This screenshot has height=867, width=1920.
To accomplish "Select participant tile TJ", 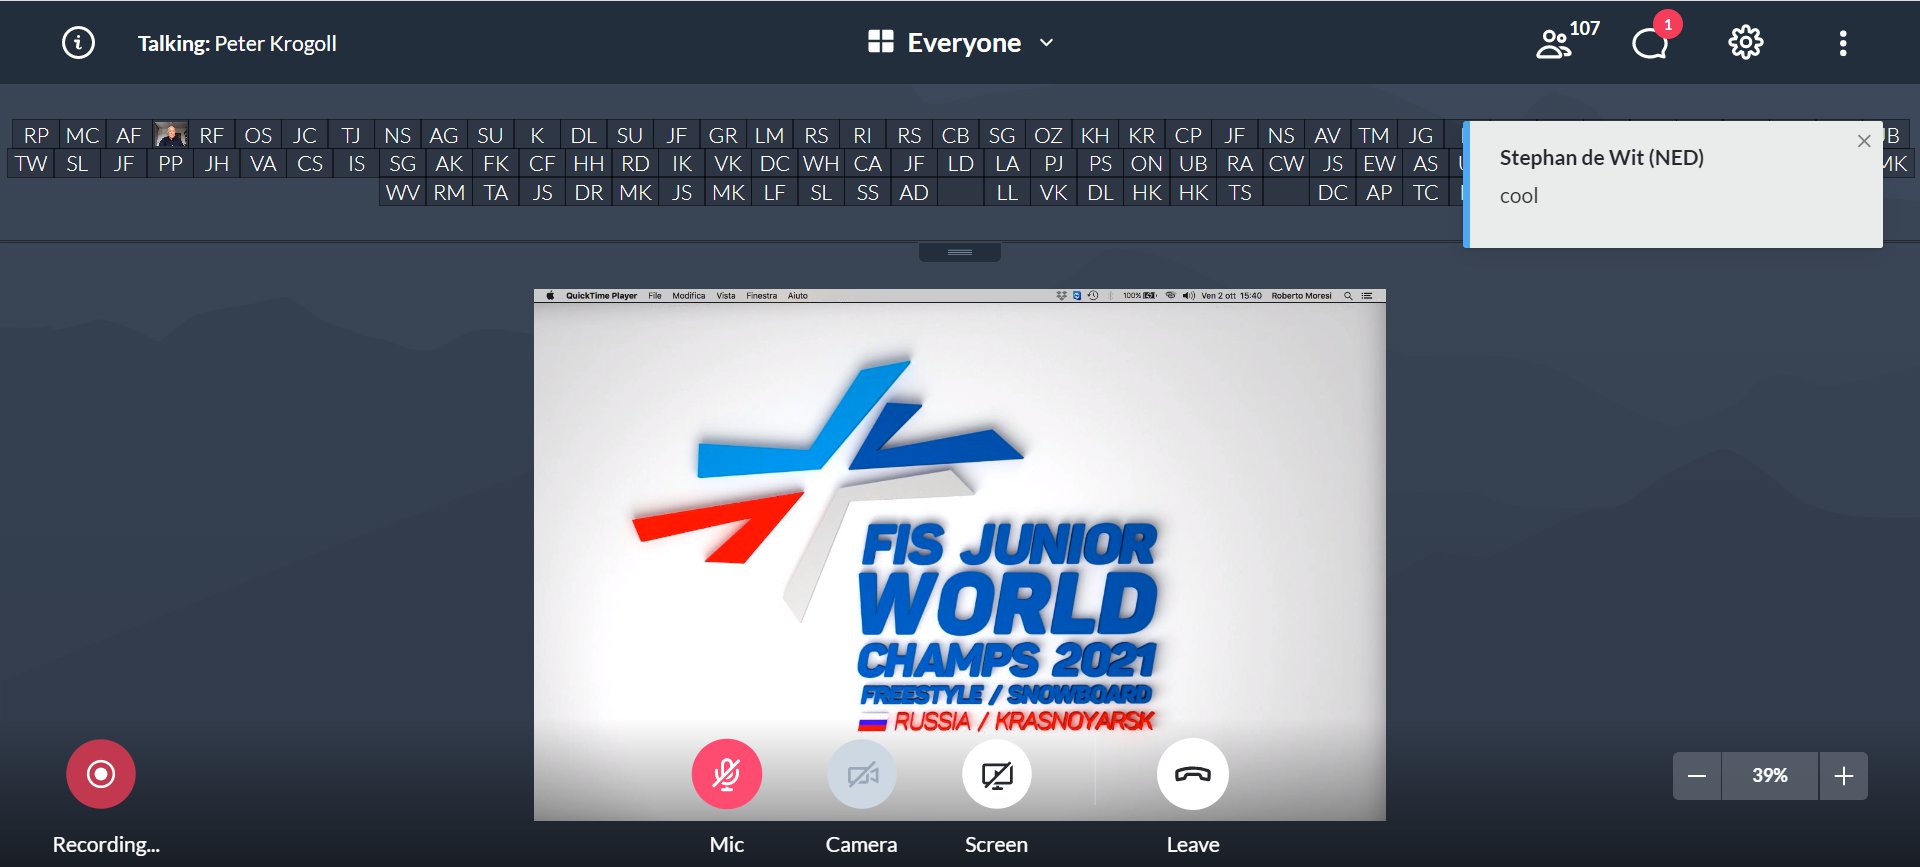I will pyautogui.click(x=351, y=135).
